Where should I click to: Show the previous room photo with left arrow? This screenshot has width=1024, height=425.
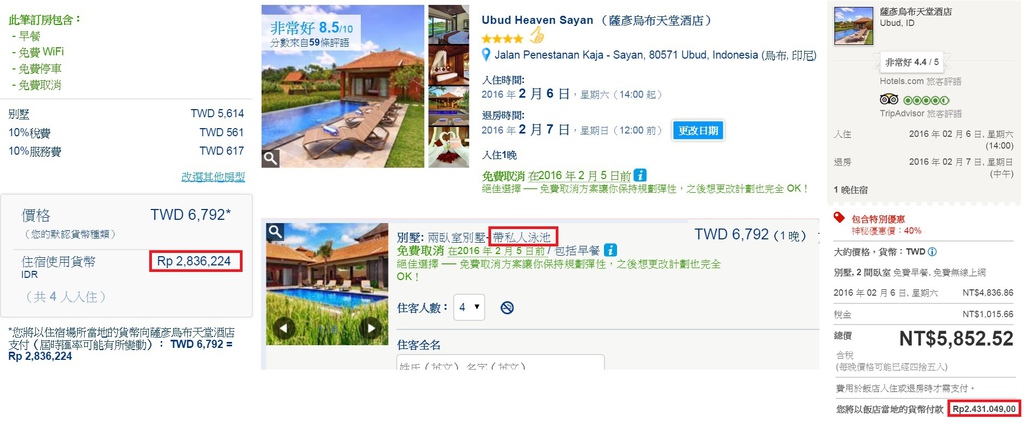(x=284, y=328)
